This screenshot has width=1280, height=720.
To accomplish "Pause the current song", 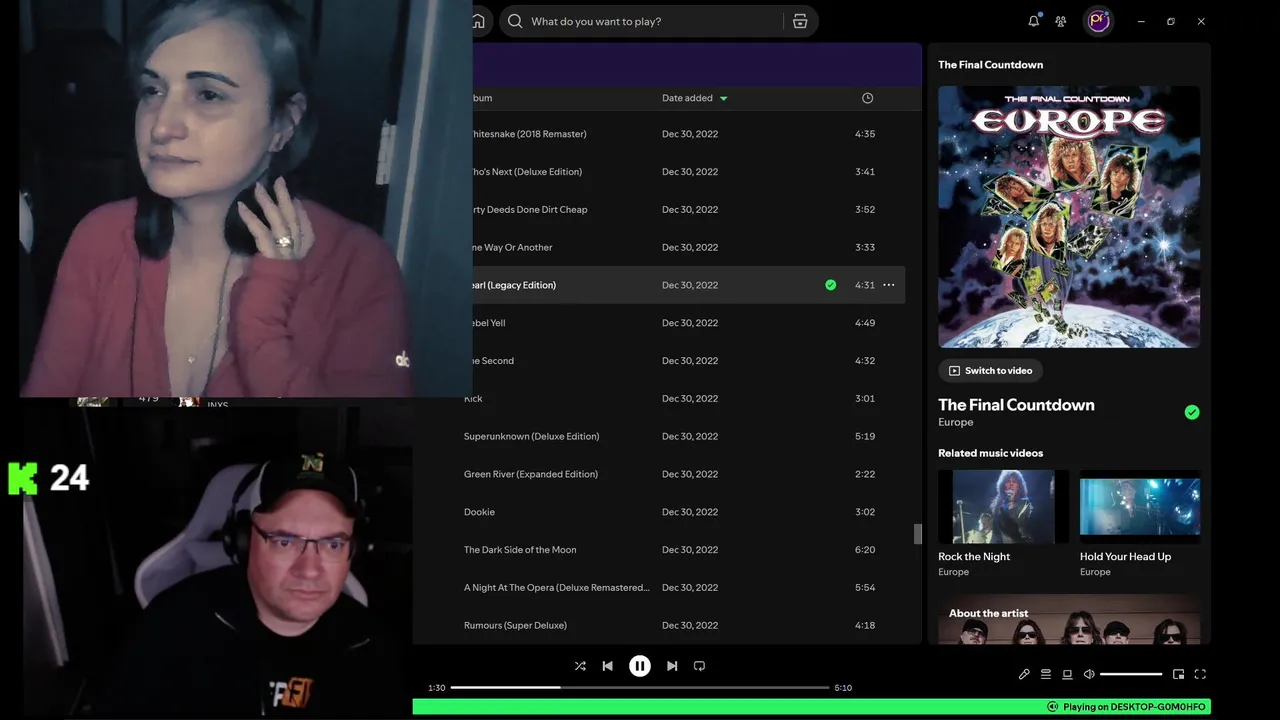I will (640, 666).
